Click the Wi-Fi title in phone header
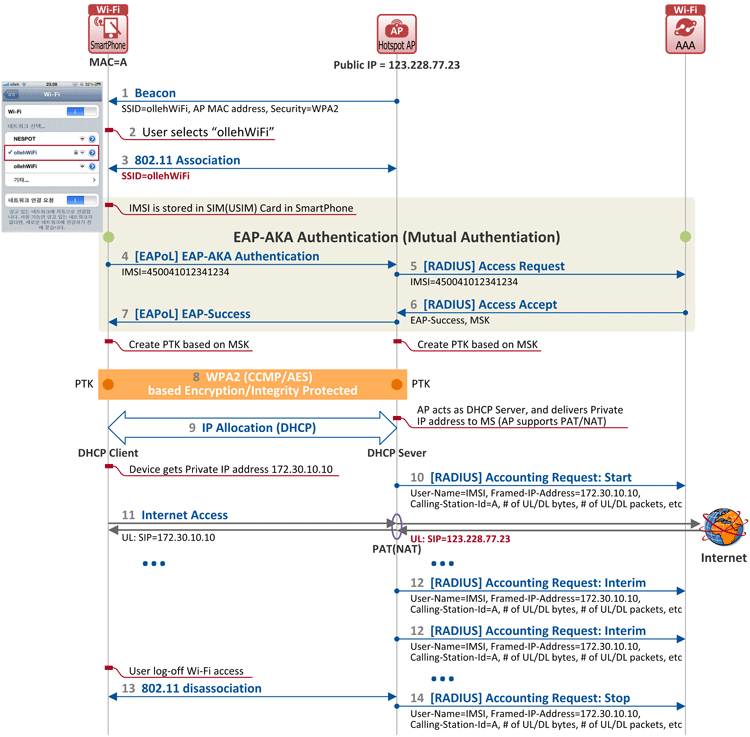Viewport: 750px width, 737px height. click(x=52, y=94)
